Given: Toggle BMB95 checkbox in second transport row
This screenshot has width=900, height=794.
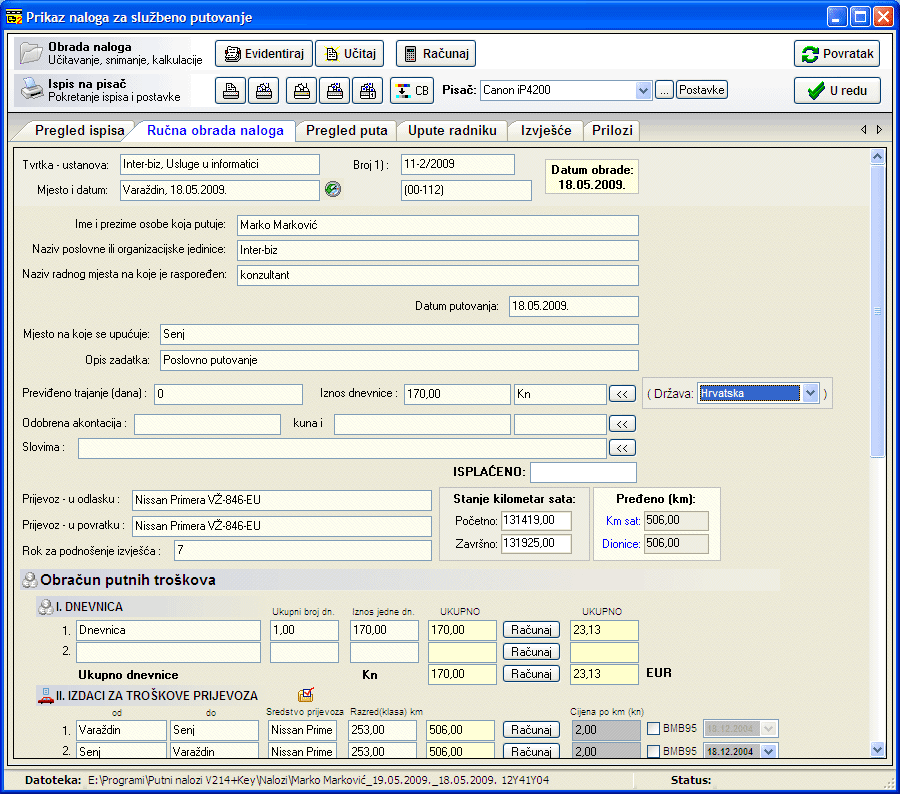Looking at the screenshot, I should [x=655, y=751].
